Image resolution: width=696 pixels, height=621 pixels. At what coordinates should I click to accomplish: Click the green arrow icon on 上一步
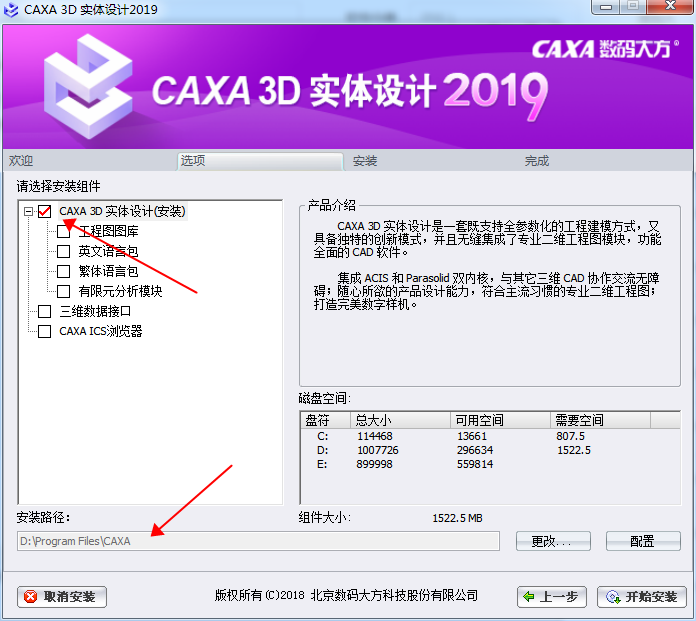click(x=529, y=597)
